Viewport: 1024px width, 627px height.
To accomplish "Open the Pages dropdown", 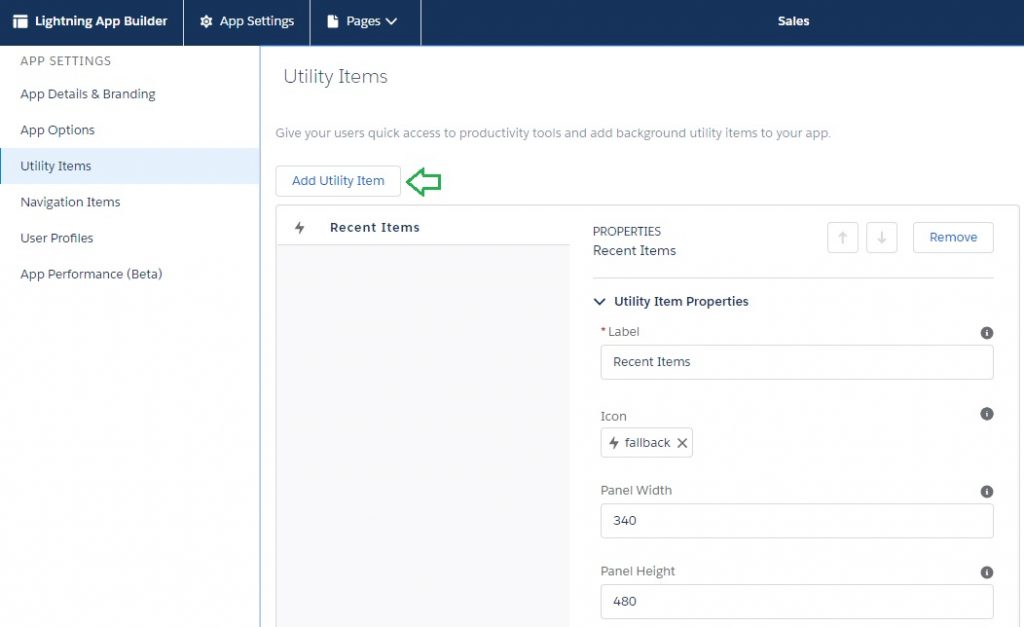I will tap(364, 20).
